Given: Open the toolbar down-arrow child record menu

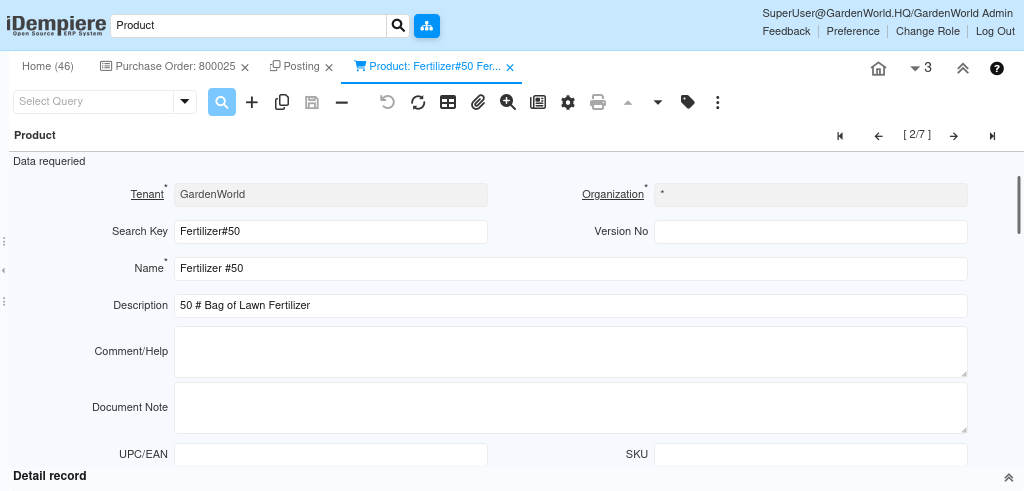Looking at the screenshot, I should coord(658,102).
